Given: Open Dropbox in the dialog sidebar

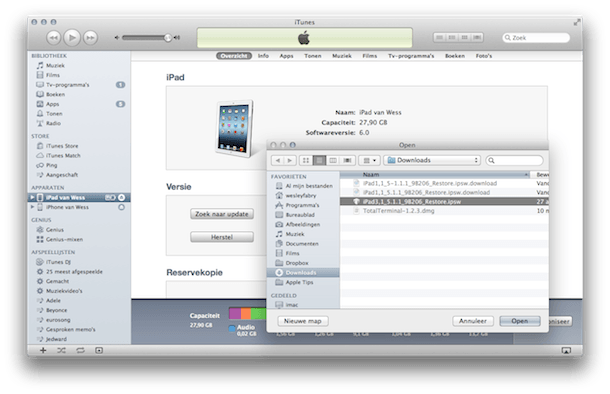Looking at the screenshot, I should pyautogui.click(x=296, y=263).
